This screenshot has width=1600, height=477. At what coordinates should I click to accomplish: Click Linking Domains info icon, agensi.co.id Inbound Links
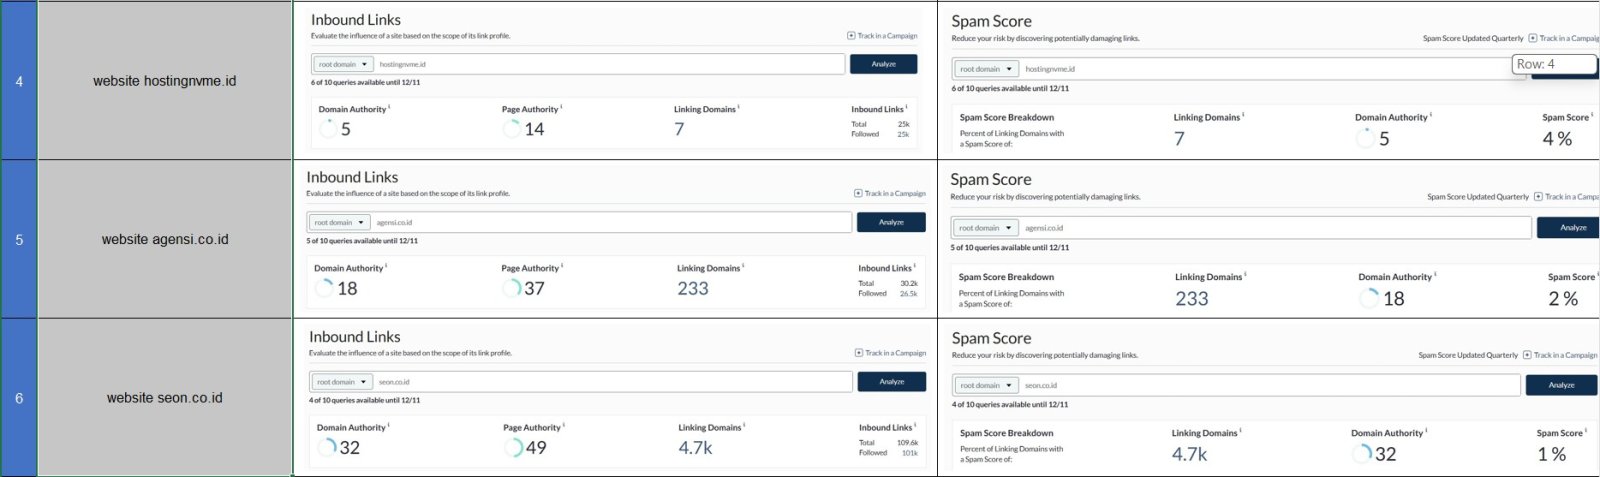[743, 266]
